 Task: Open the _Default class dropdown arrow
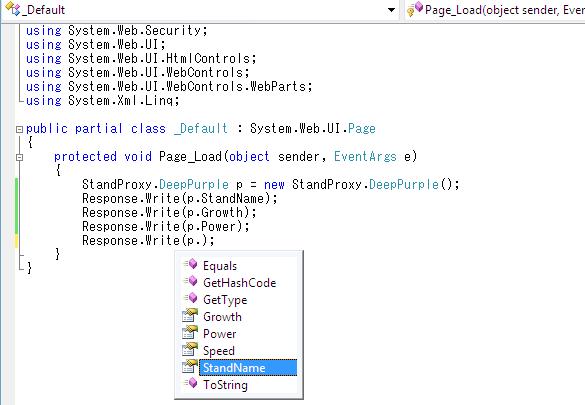(x=391, y=10)
